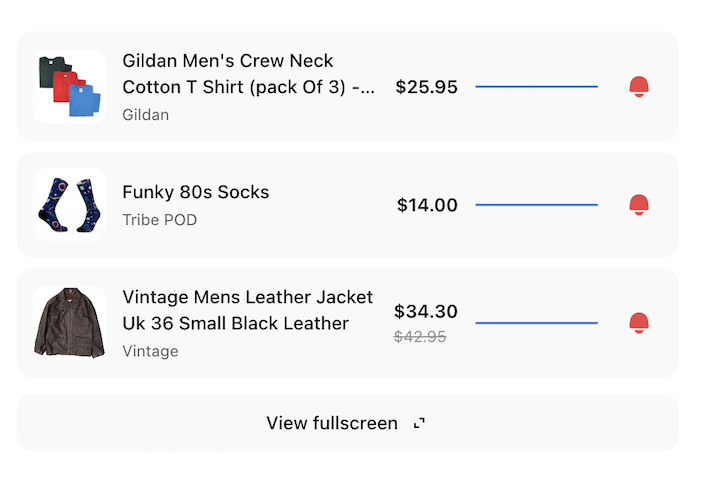Click the price alert bell for Gildan T Shirt
This screenshot has width=706, height=478.
(639, 87)
